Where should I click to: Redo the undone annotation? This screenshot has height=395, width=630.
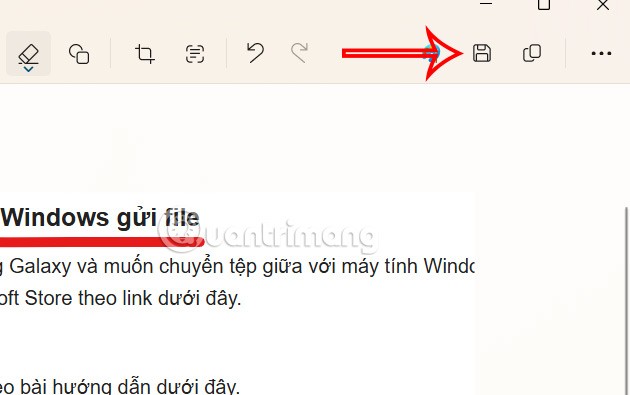coord(300,53)
